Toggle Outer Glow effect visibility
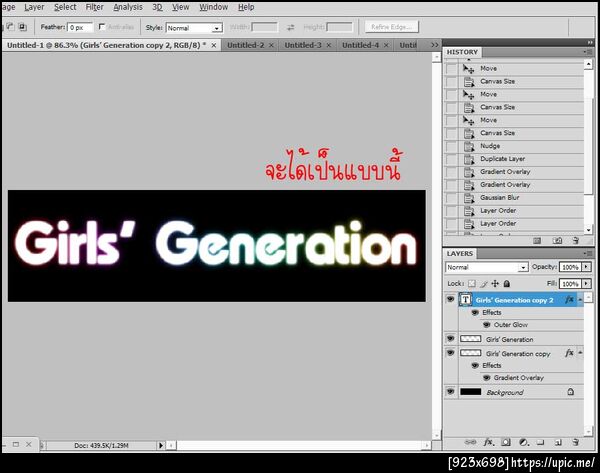Screen dimensions: 600x473 click(486, 325)
